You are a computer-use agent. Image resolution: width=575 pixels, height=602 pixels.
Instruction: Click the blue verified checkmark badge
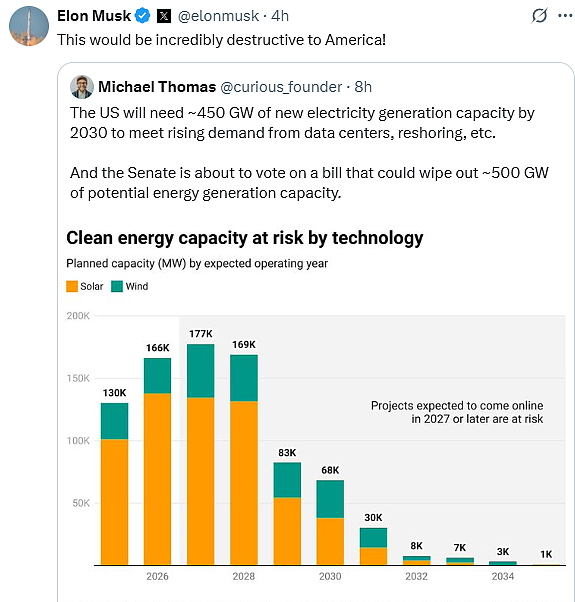143,16
